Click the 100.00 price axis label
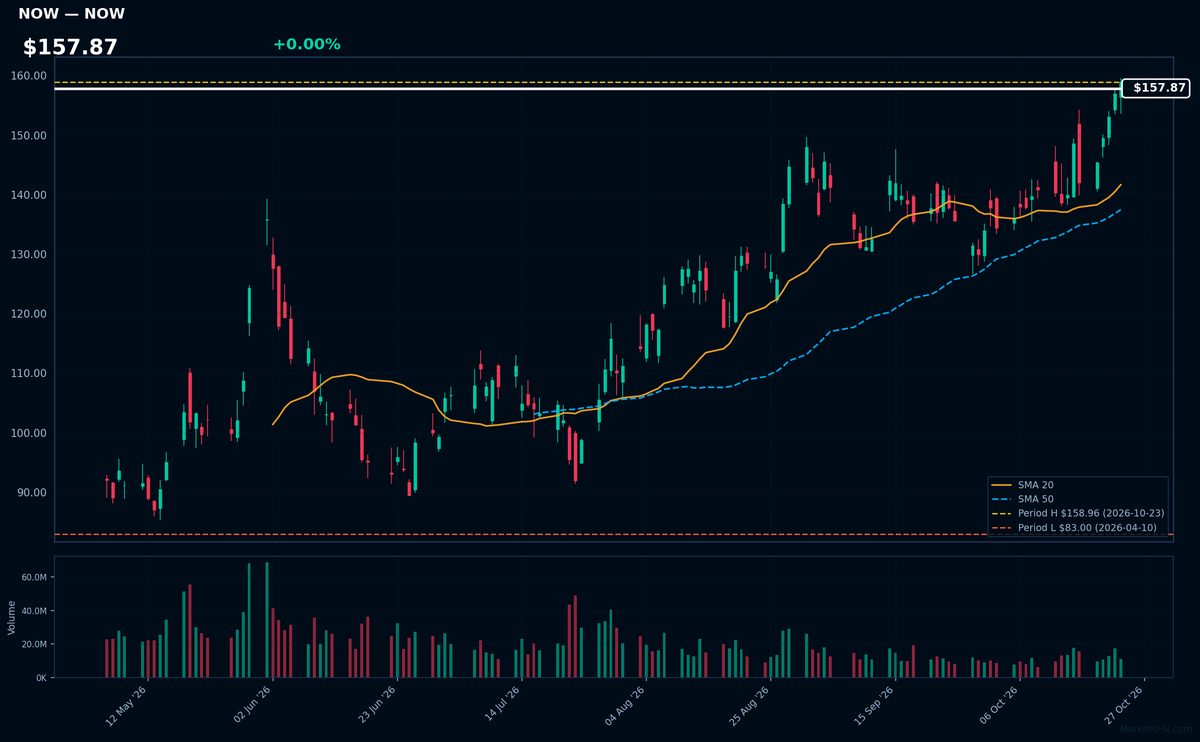This screenshot has height=742, width=1200. tap(29, 433)
